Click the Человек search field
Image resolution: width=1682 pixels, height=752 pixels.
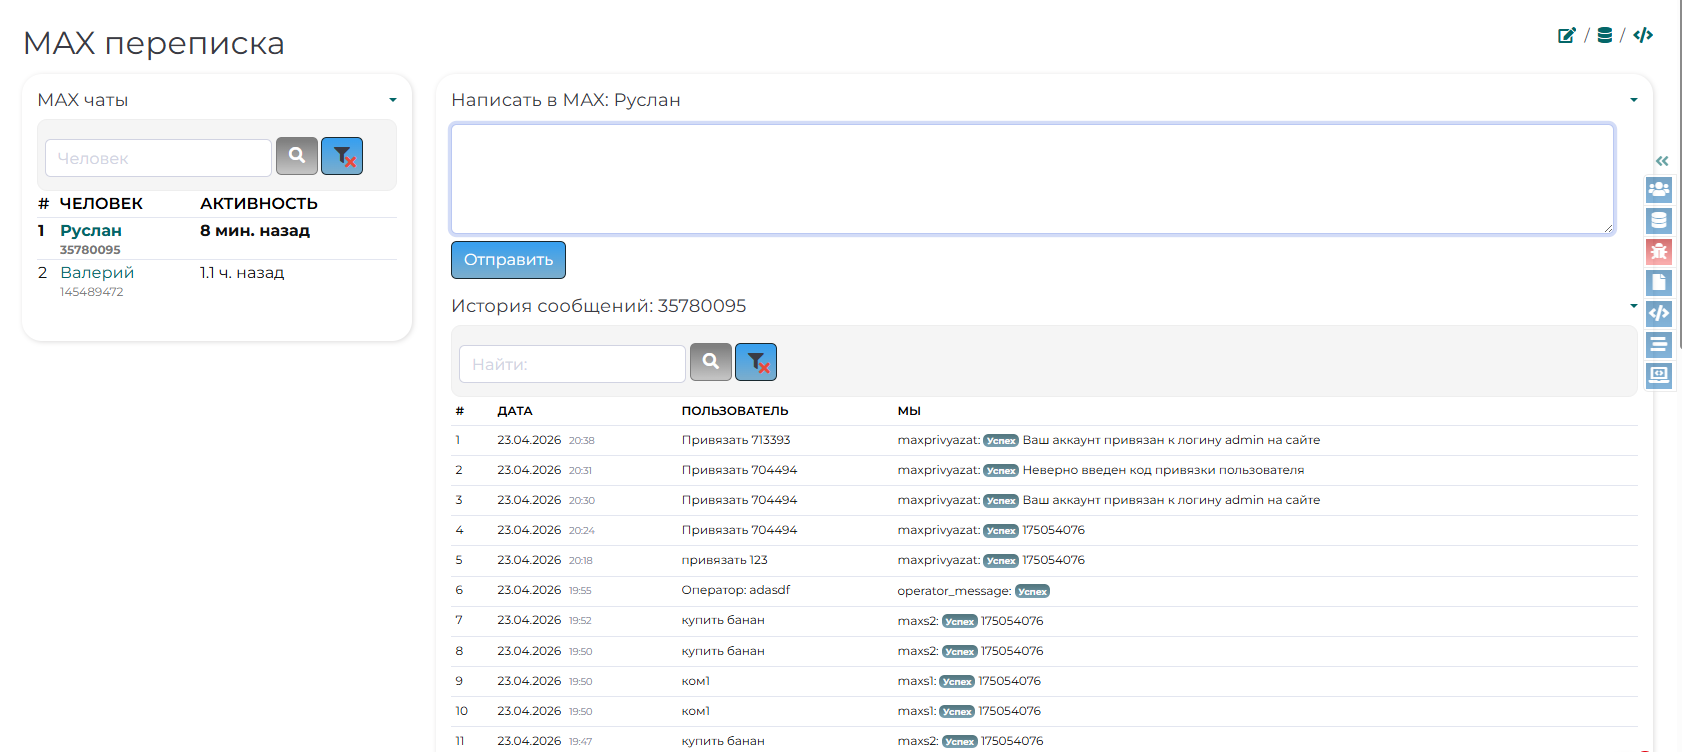(x=158, y=158)
